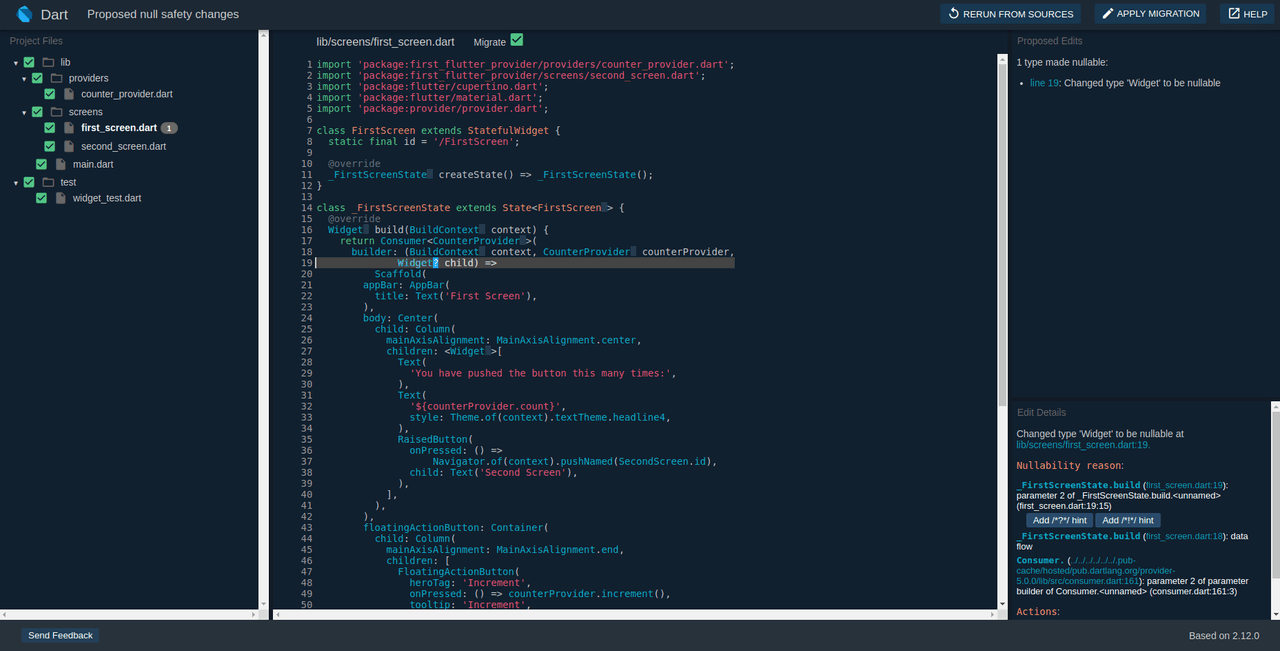Click the main.dart file icon
Viewport: 1280px width, 651px height.
click(61, 164)
